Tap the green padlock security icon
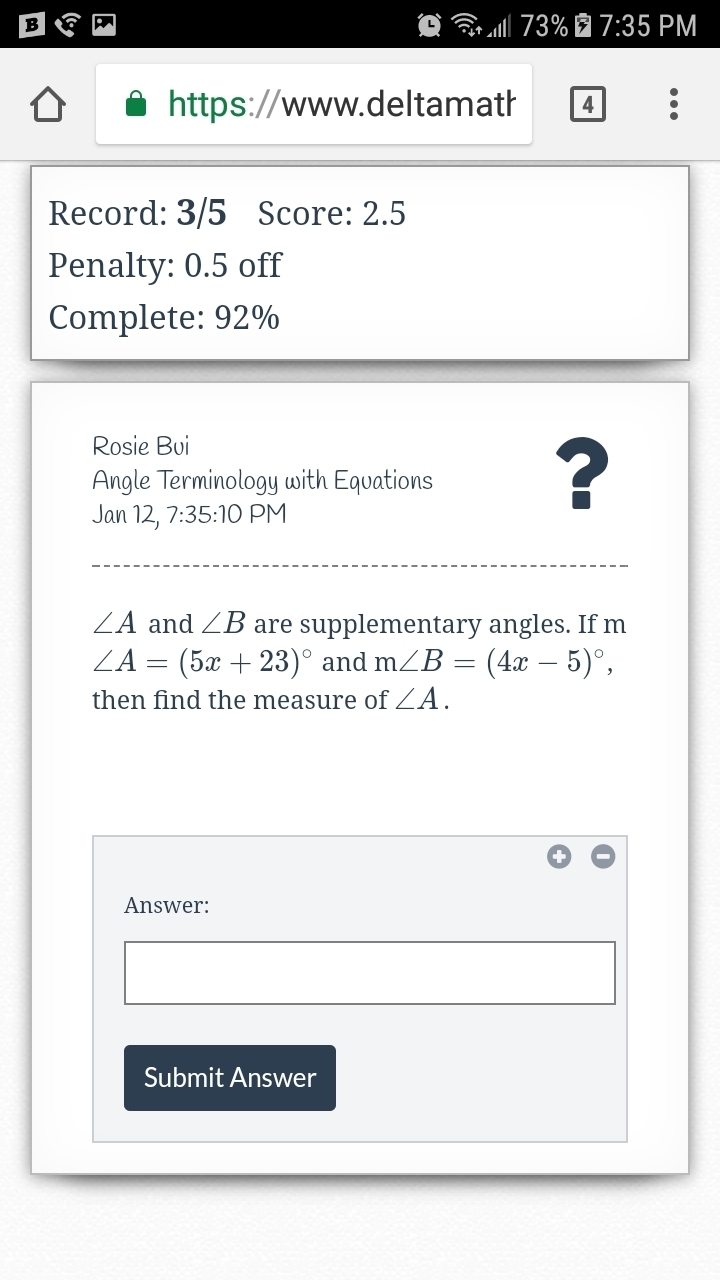 point(137,104)
